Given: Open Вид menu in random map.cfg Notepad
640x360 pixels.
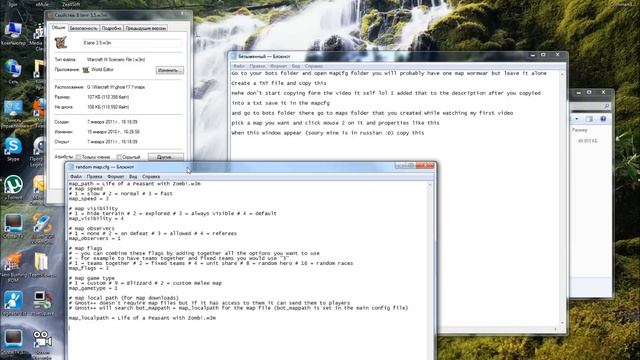Looking at the screenshot, I should pyautogui.click(x=133, y=177).
